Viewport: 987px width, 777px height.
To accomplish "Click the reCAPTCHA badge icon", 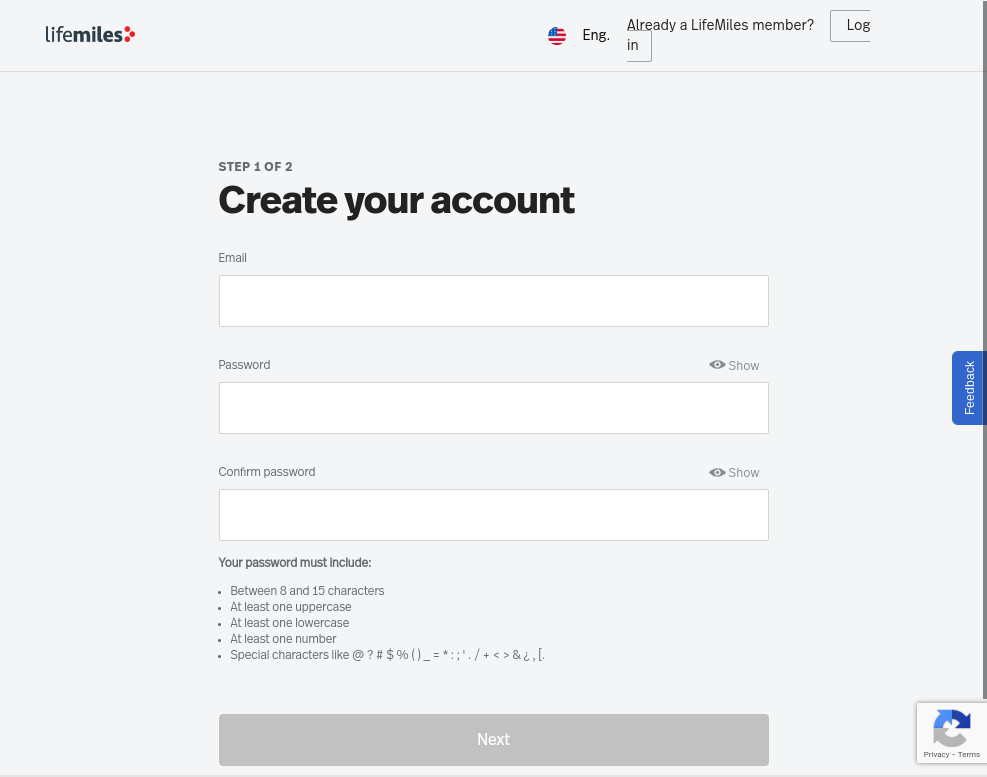I will [x=951, y=728].
